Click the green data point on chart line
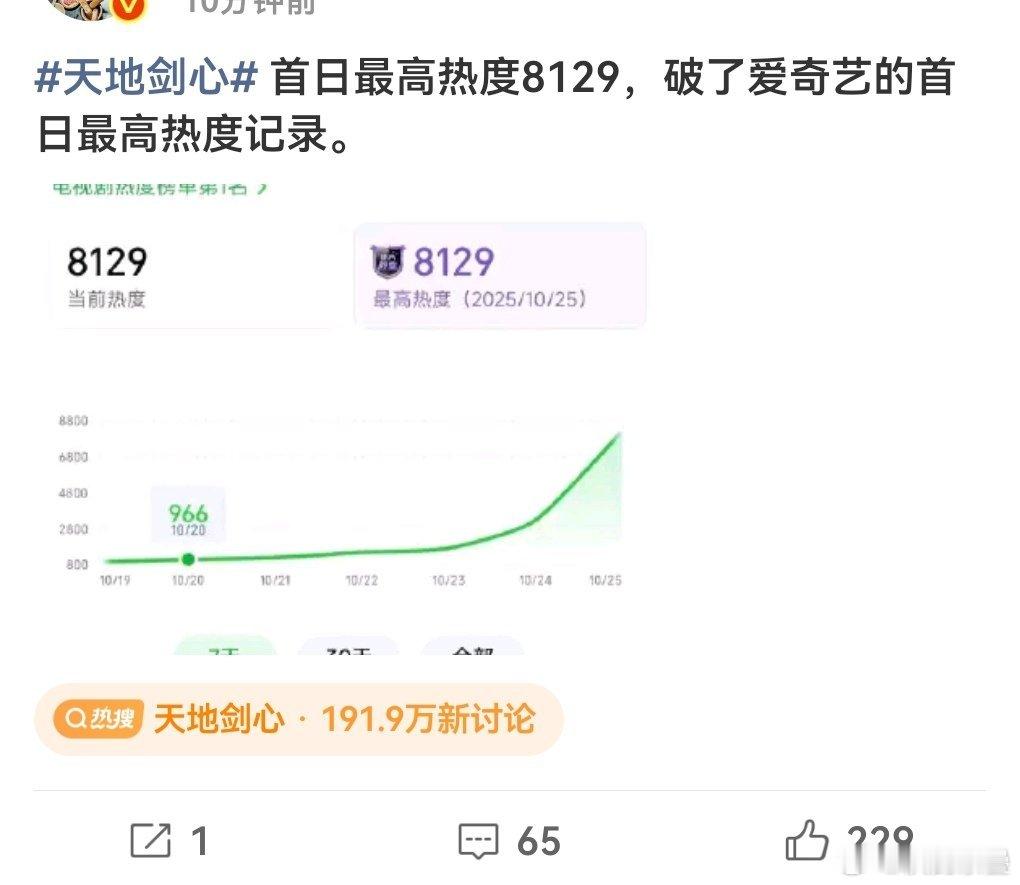This screenshot has width=1020, height=885. coord(188,560)
